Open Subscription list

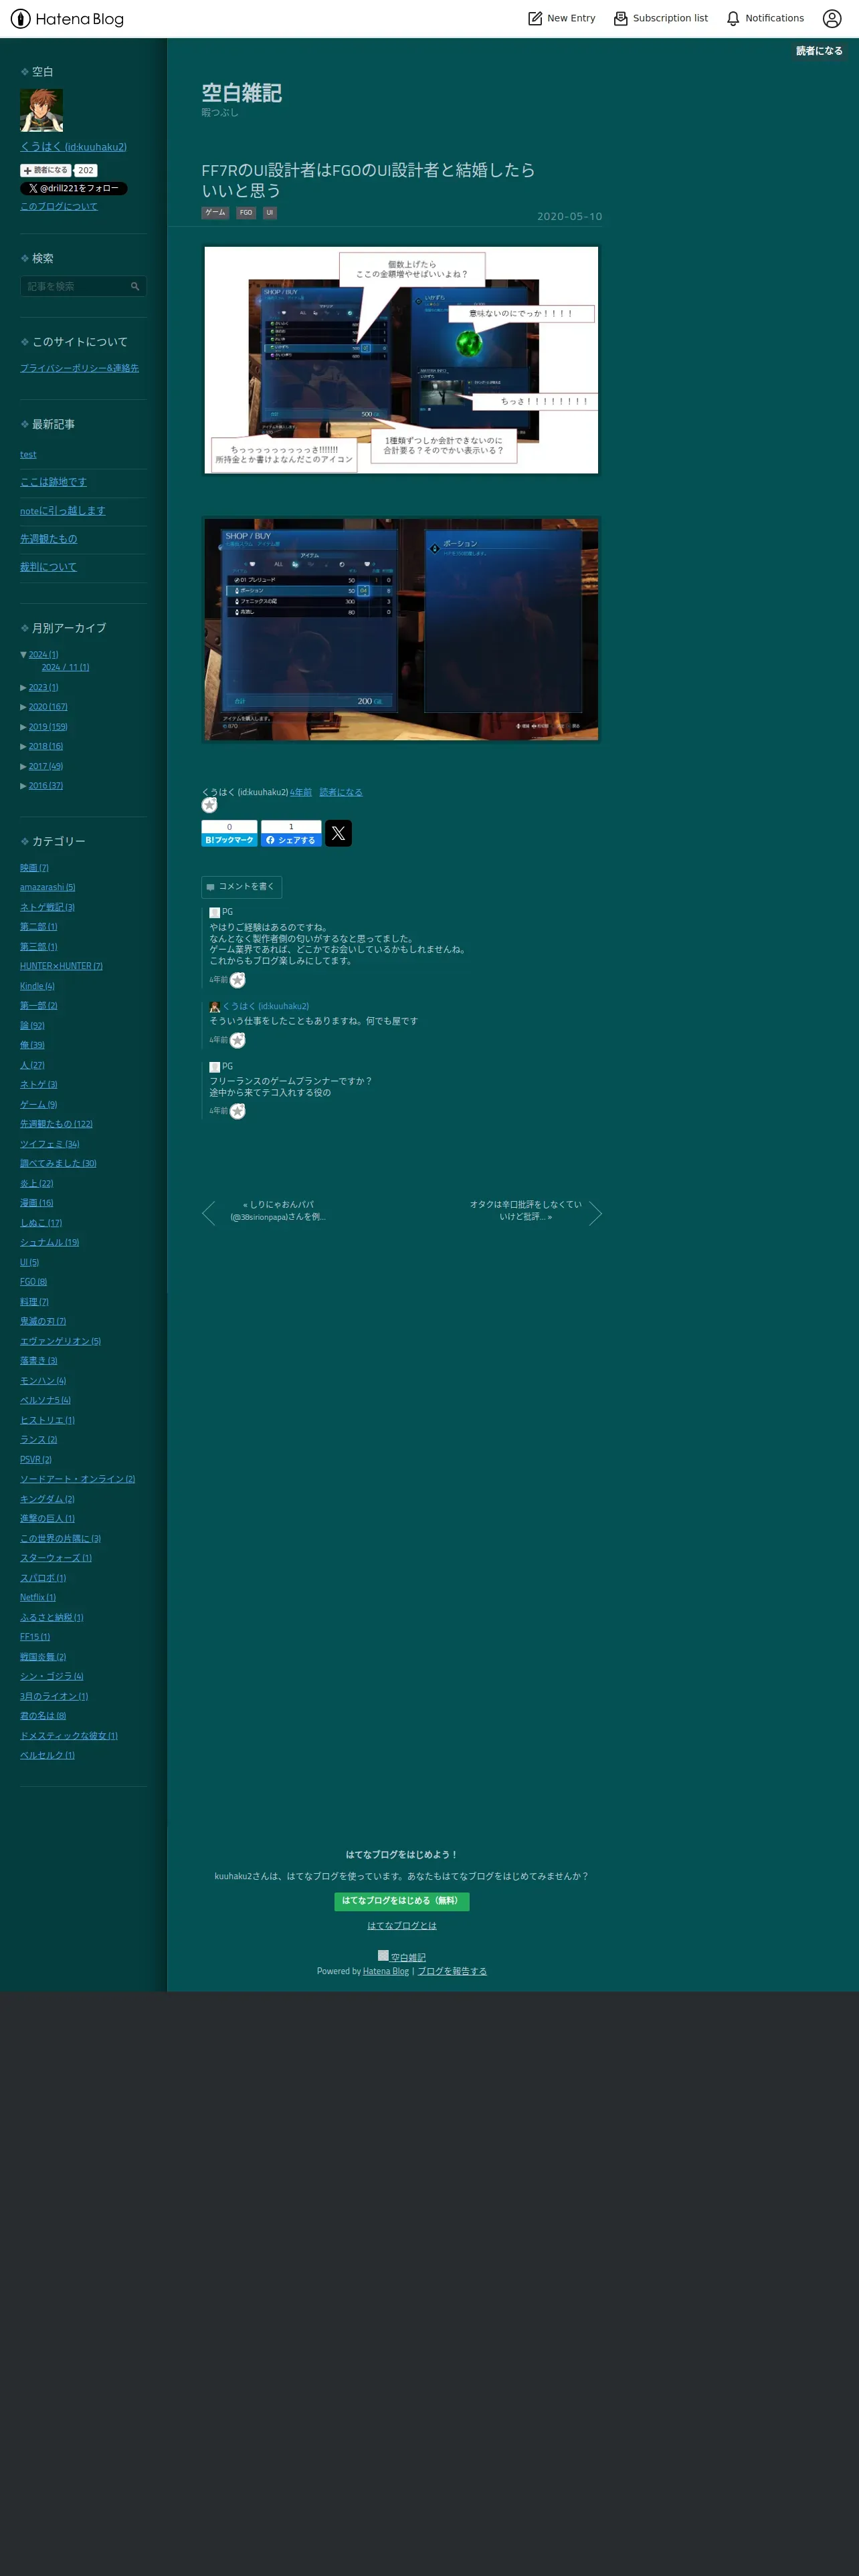660,18
